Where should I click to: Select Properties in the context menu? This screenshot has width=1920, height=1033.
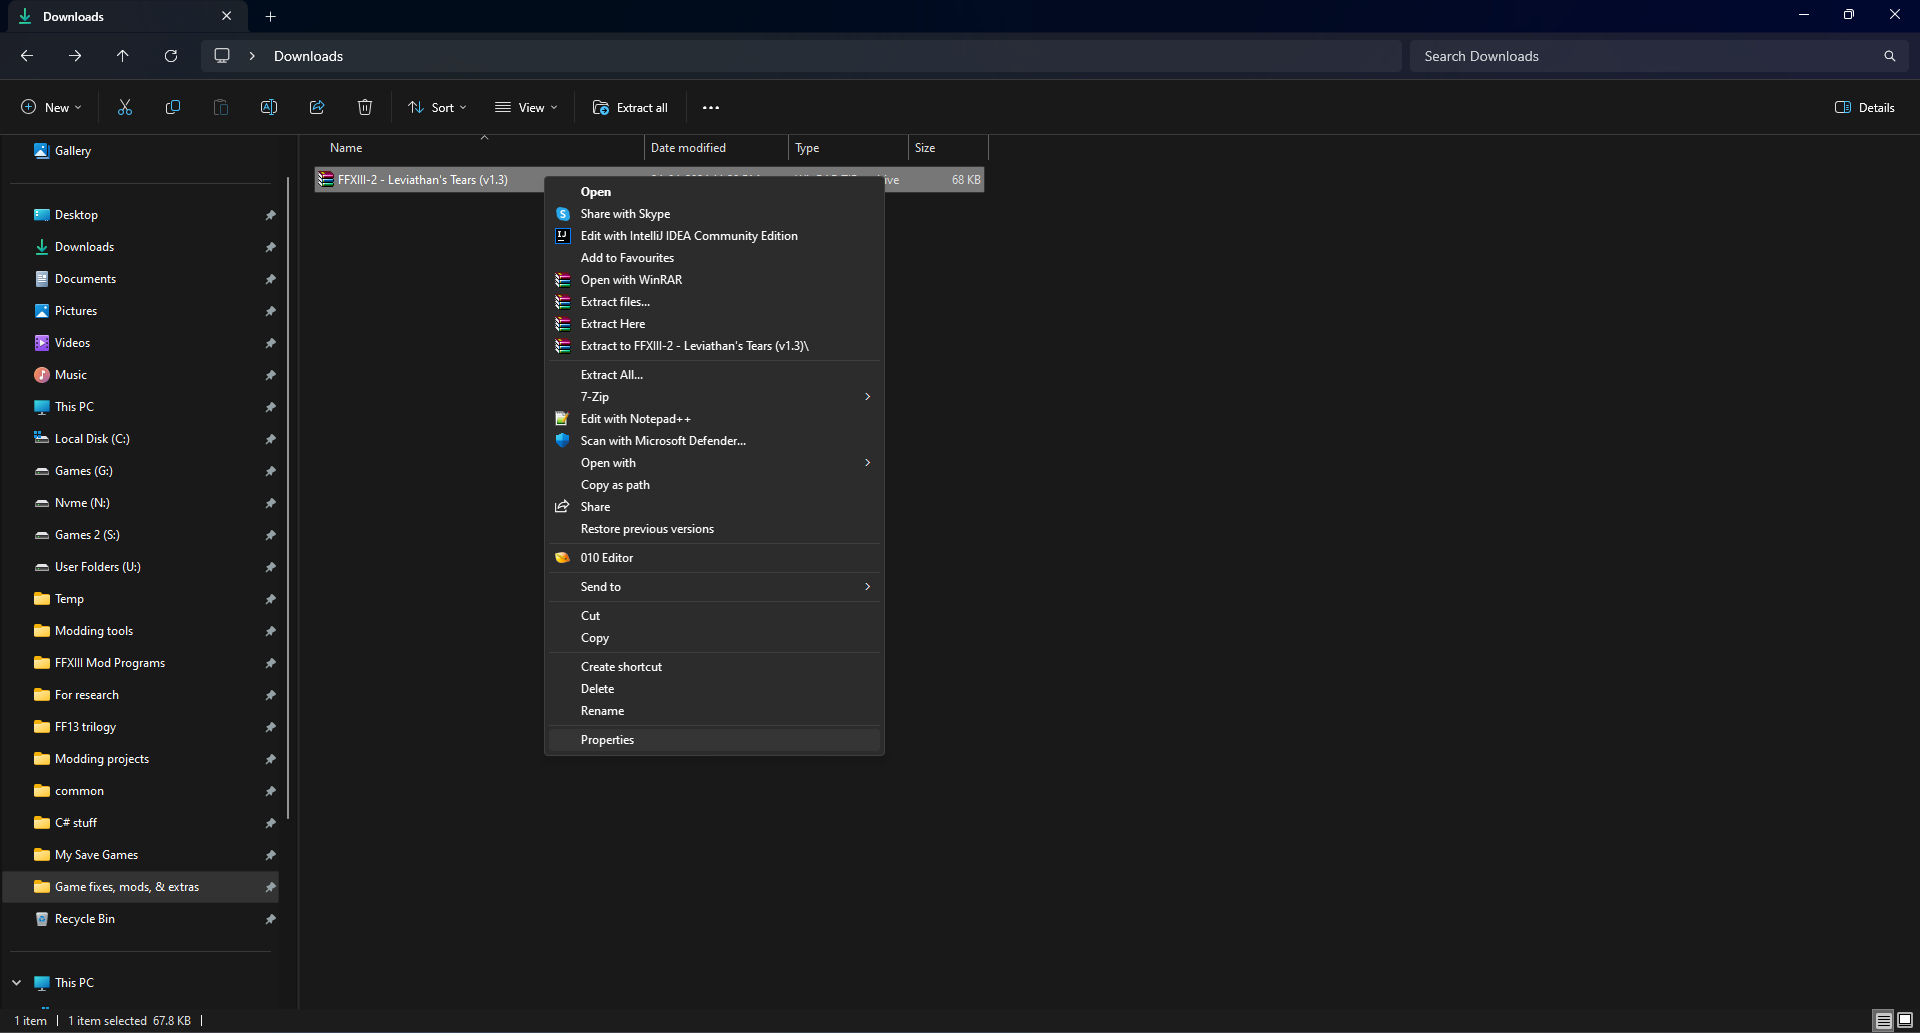point(607,740)
